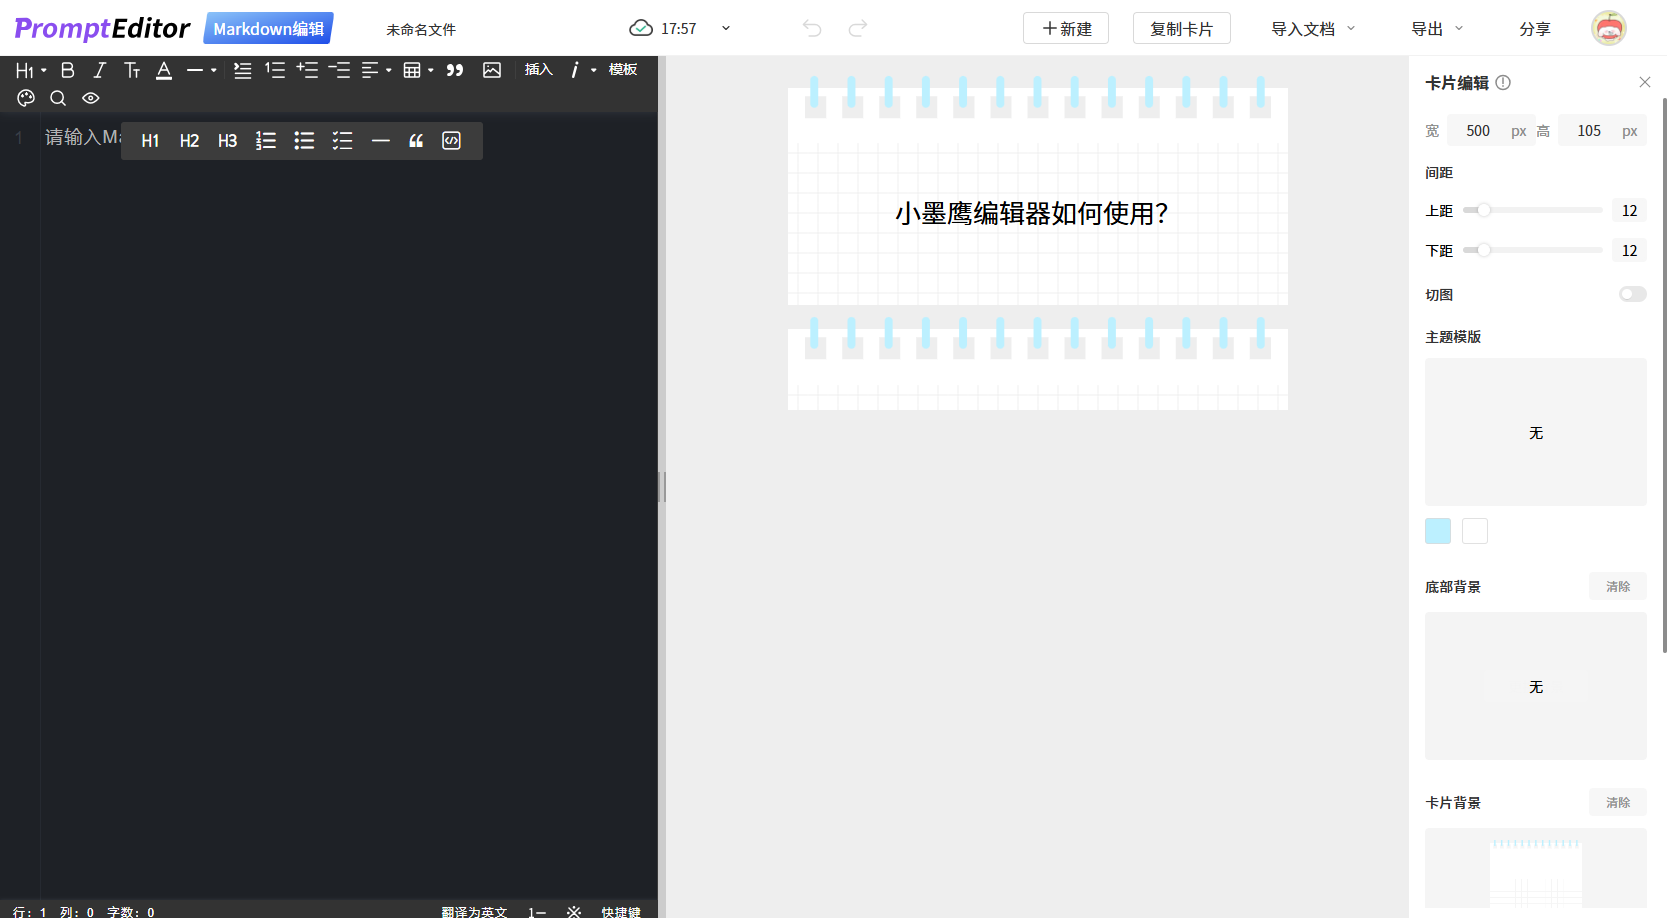1667x918 pixels.
Task: Open the image insert icon in toolbar
Action: click(491, 70)
